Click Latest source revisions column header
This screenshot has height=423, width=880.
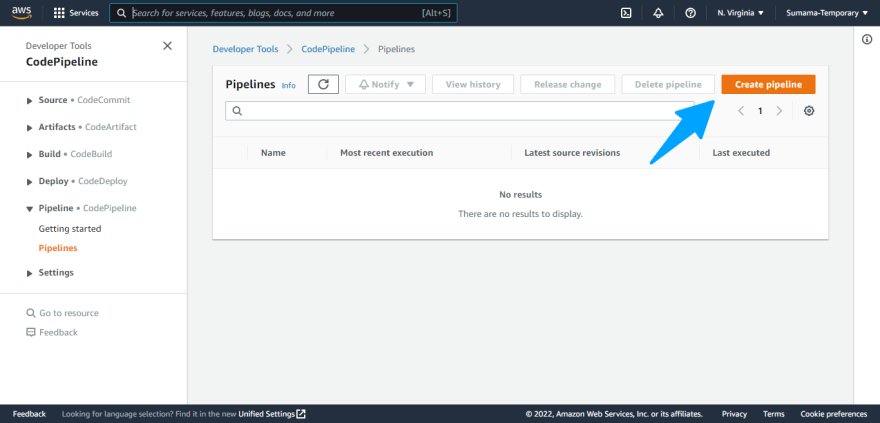pos(572,153)
